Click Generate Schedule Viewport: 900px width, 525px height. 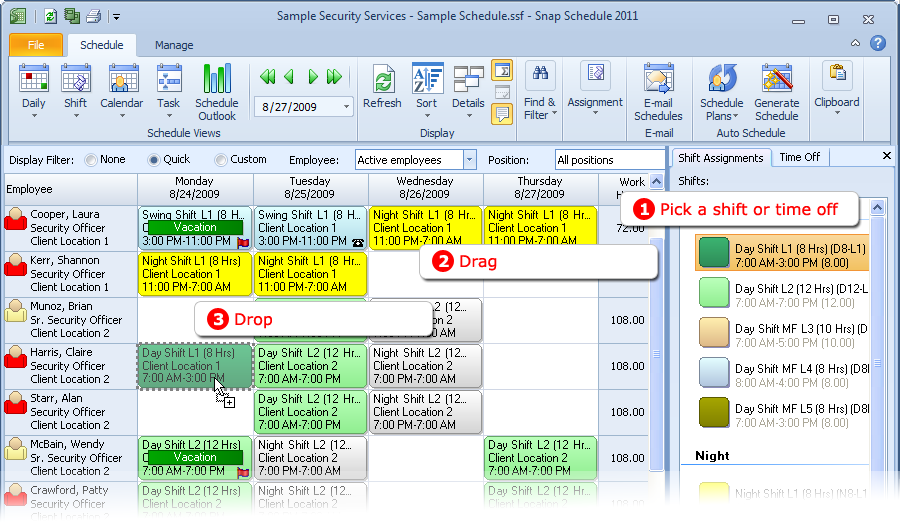pyautogui.click(x=777, y=92)
